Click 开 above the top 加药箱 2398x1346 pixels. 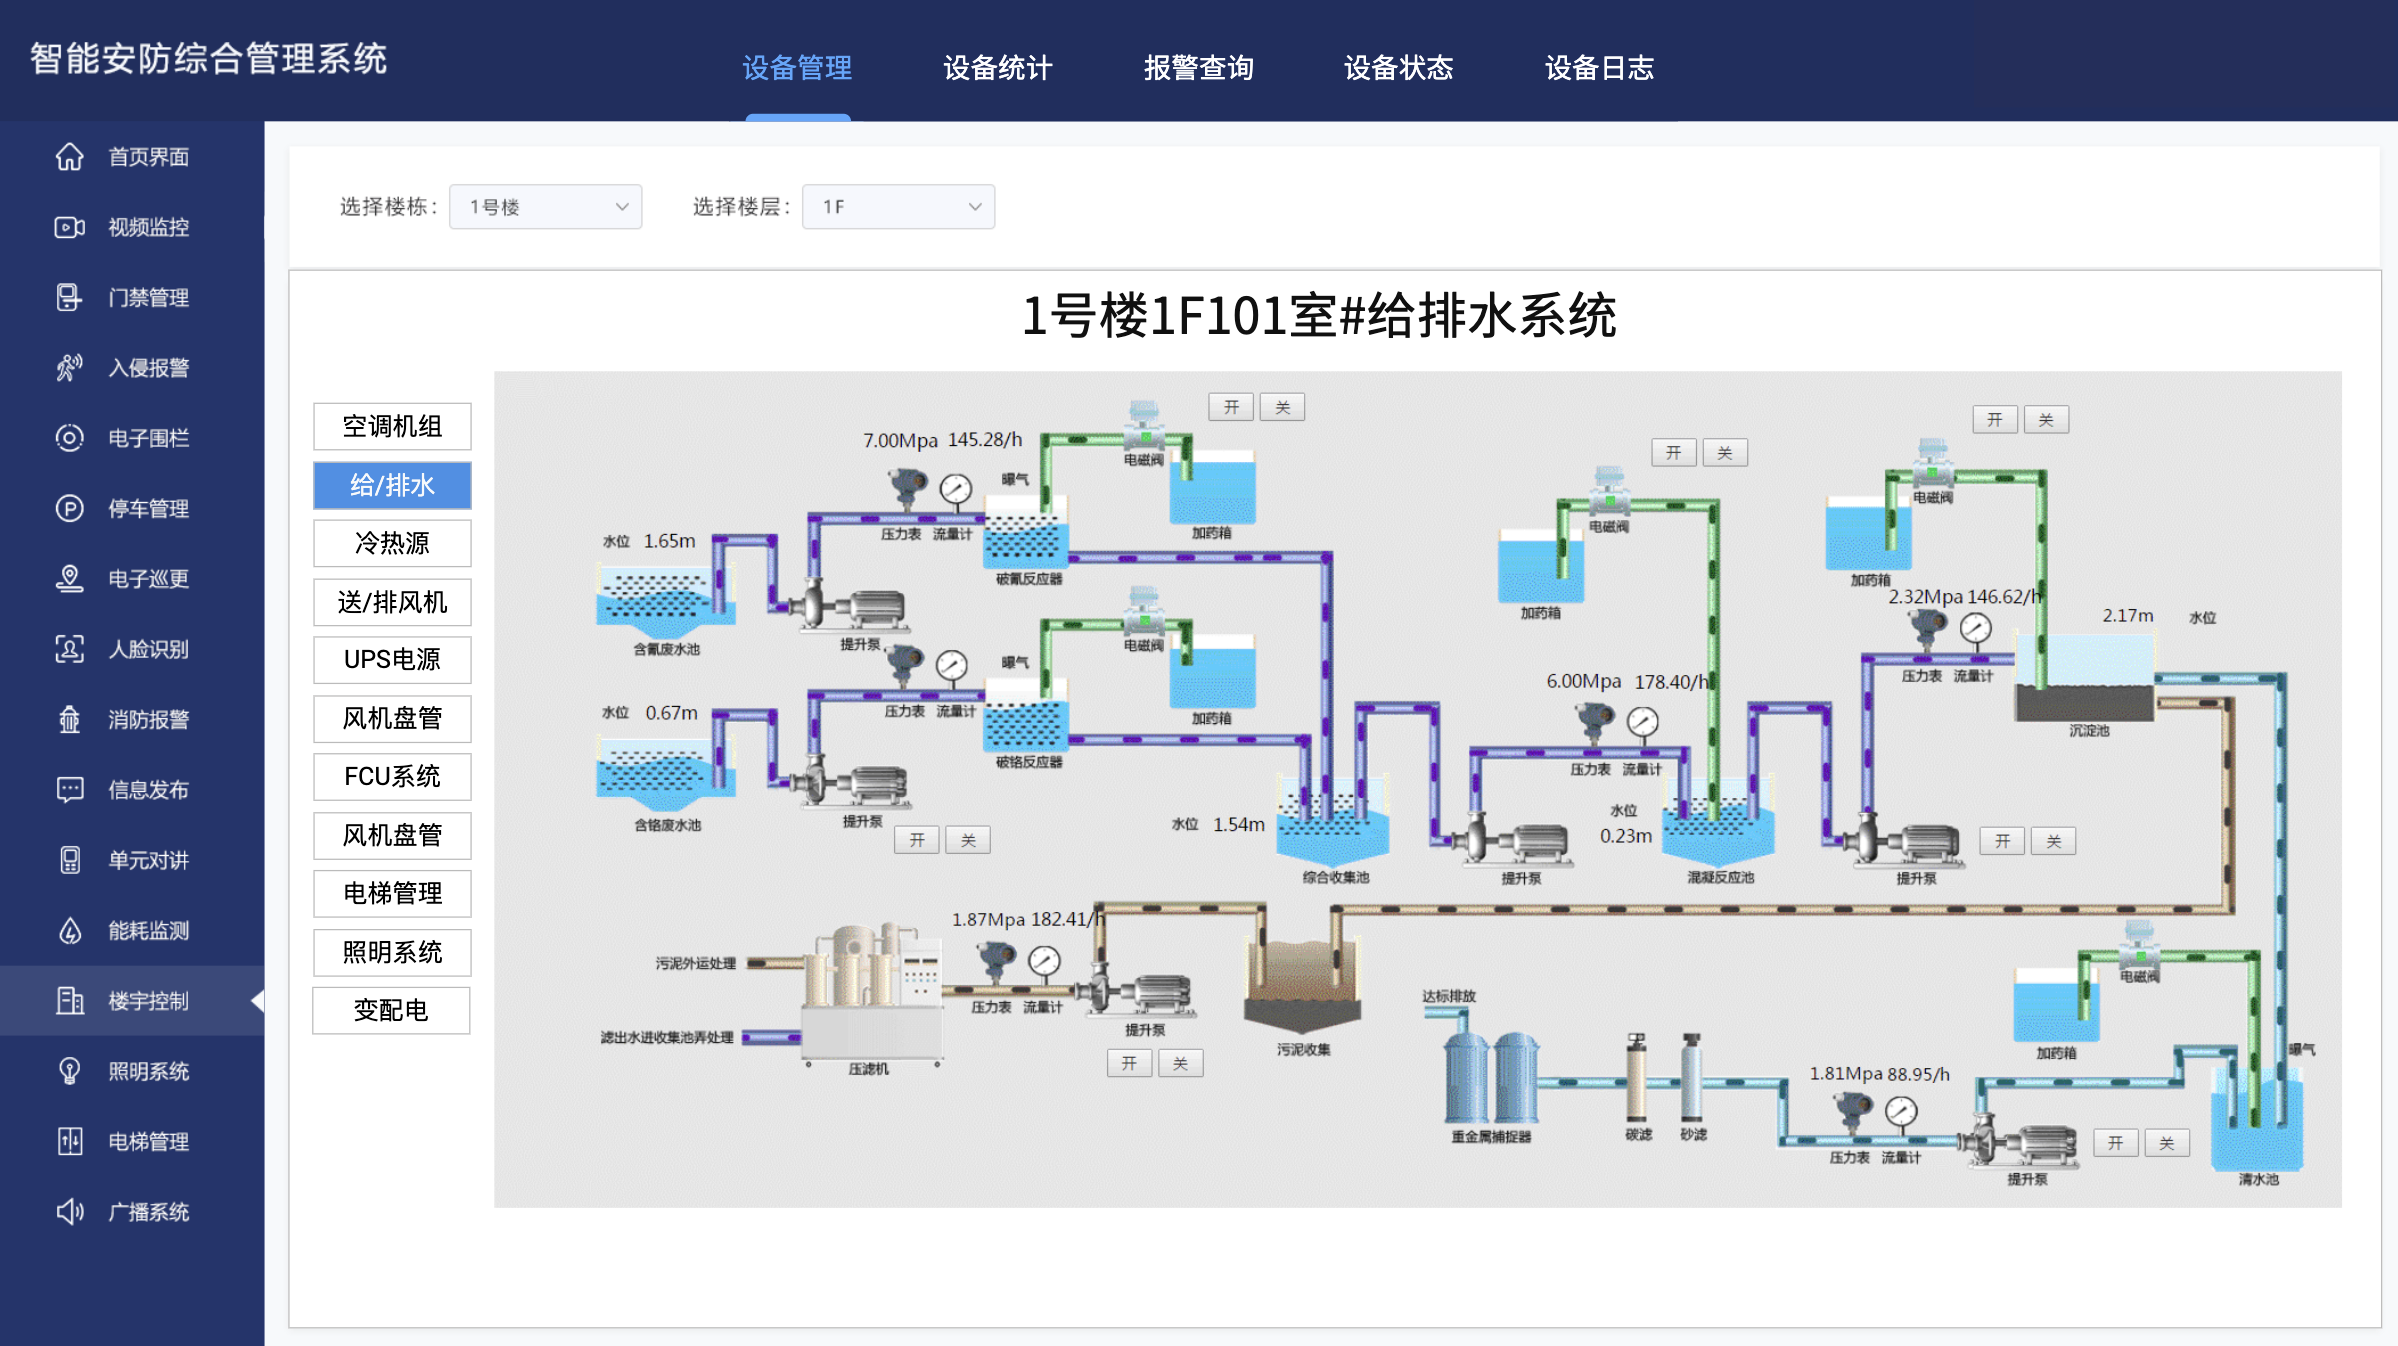1231,407
